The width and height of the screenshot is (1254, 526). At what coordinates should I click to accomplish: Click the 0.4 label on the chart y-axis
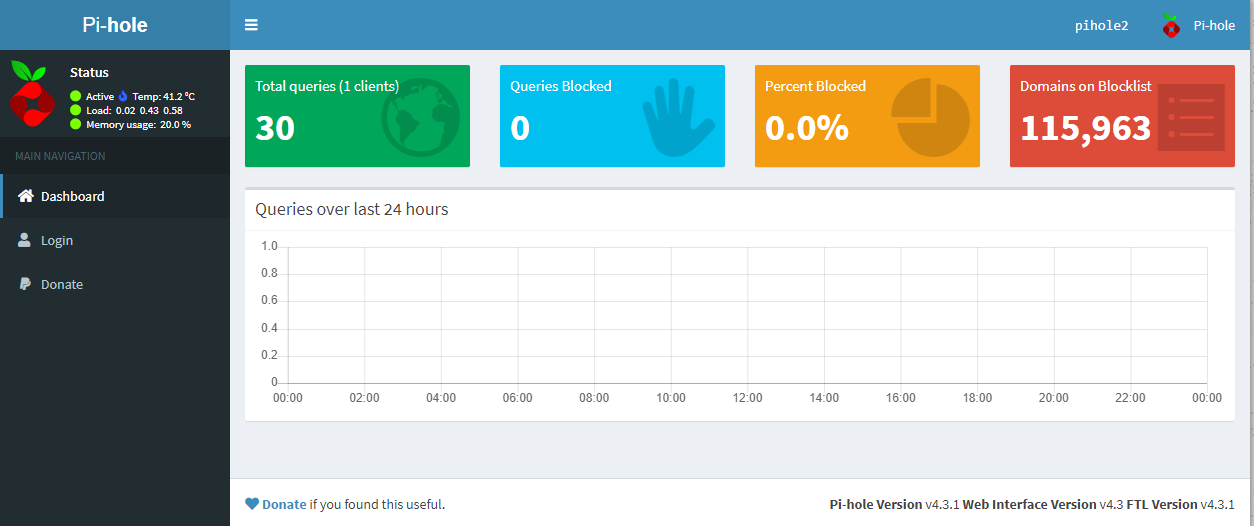point(269,328)
